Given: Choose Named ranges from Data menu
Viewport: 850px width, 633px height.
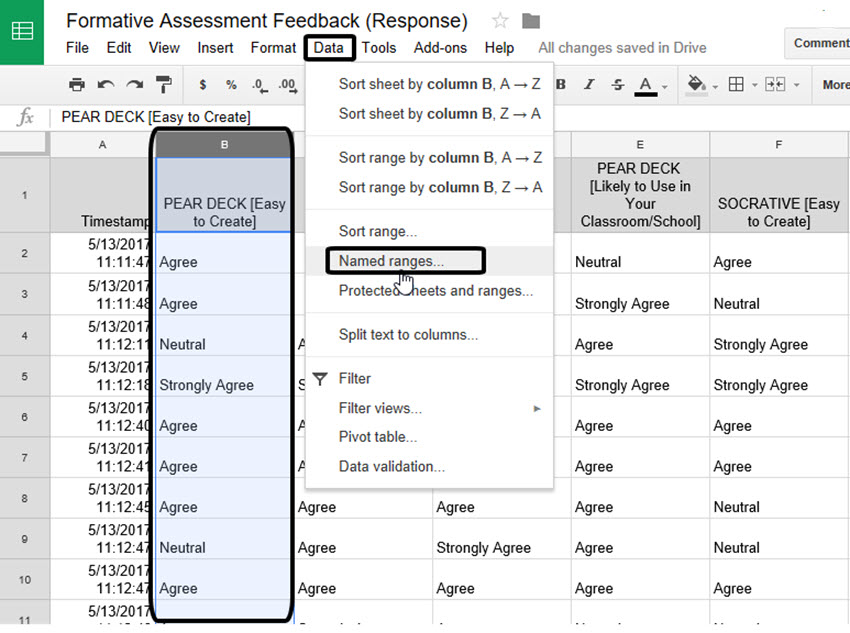Looking at the screenshot, I should 392,261.
